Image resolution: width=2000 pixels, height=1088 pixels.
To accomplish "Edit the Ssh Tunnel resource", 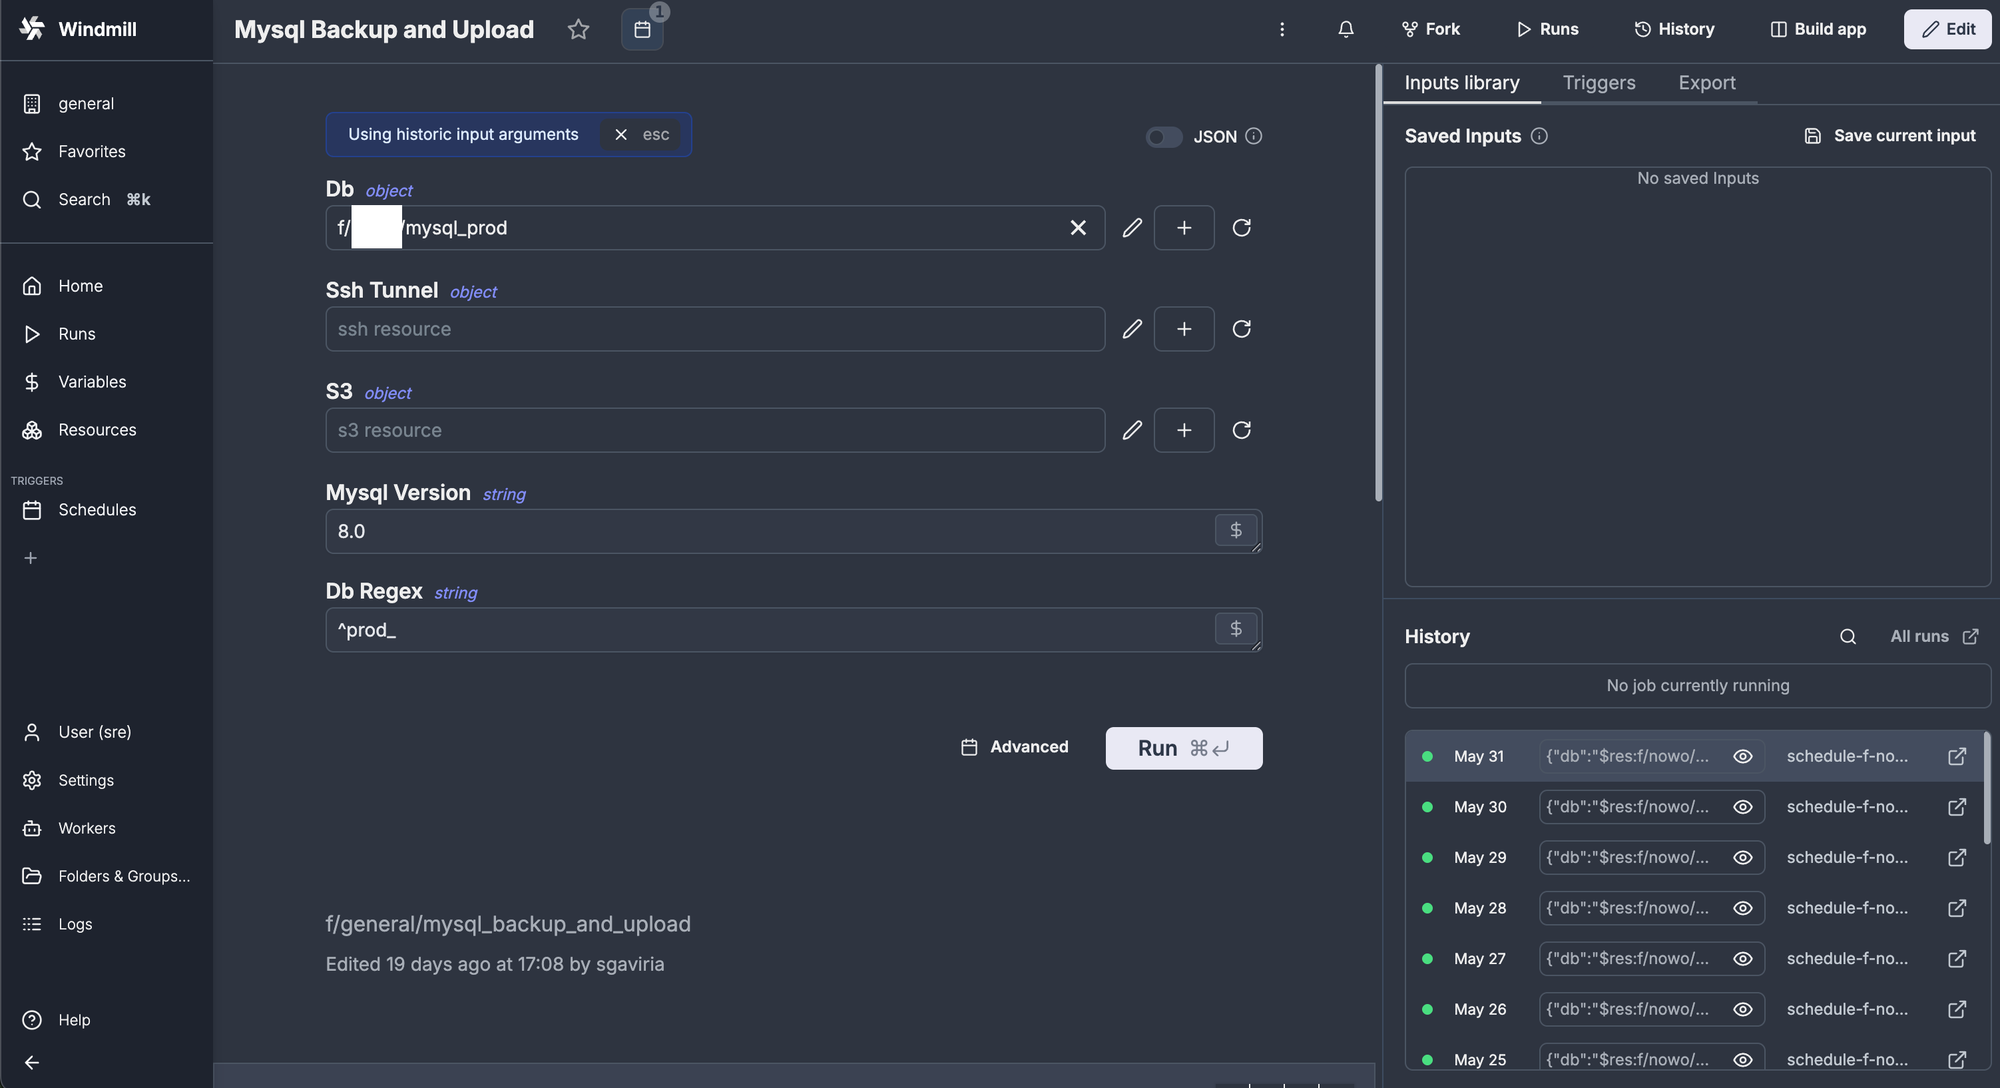I will point(1132,329).
